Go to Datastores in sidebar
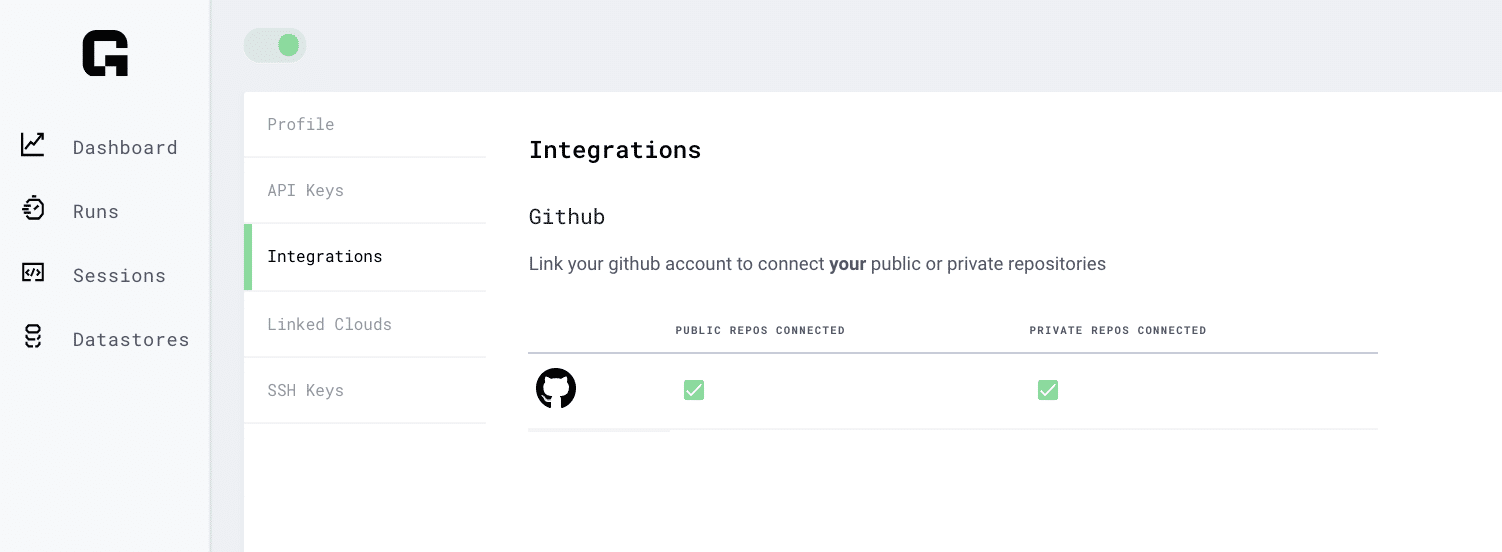The width and height of the screenshot is (1502, 552). 131,340
